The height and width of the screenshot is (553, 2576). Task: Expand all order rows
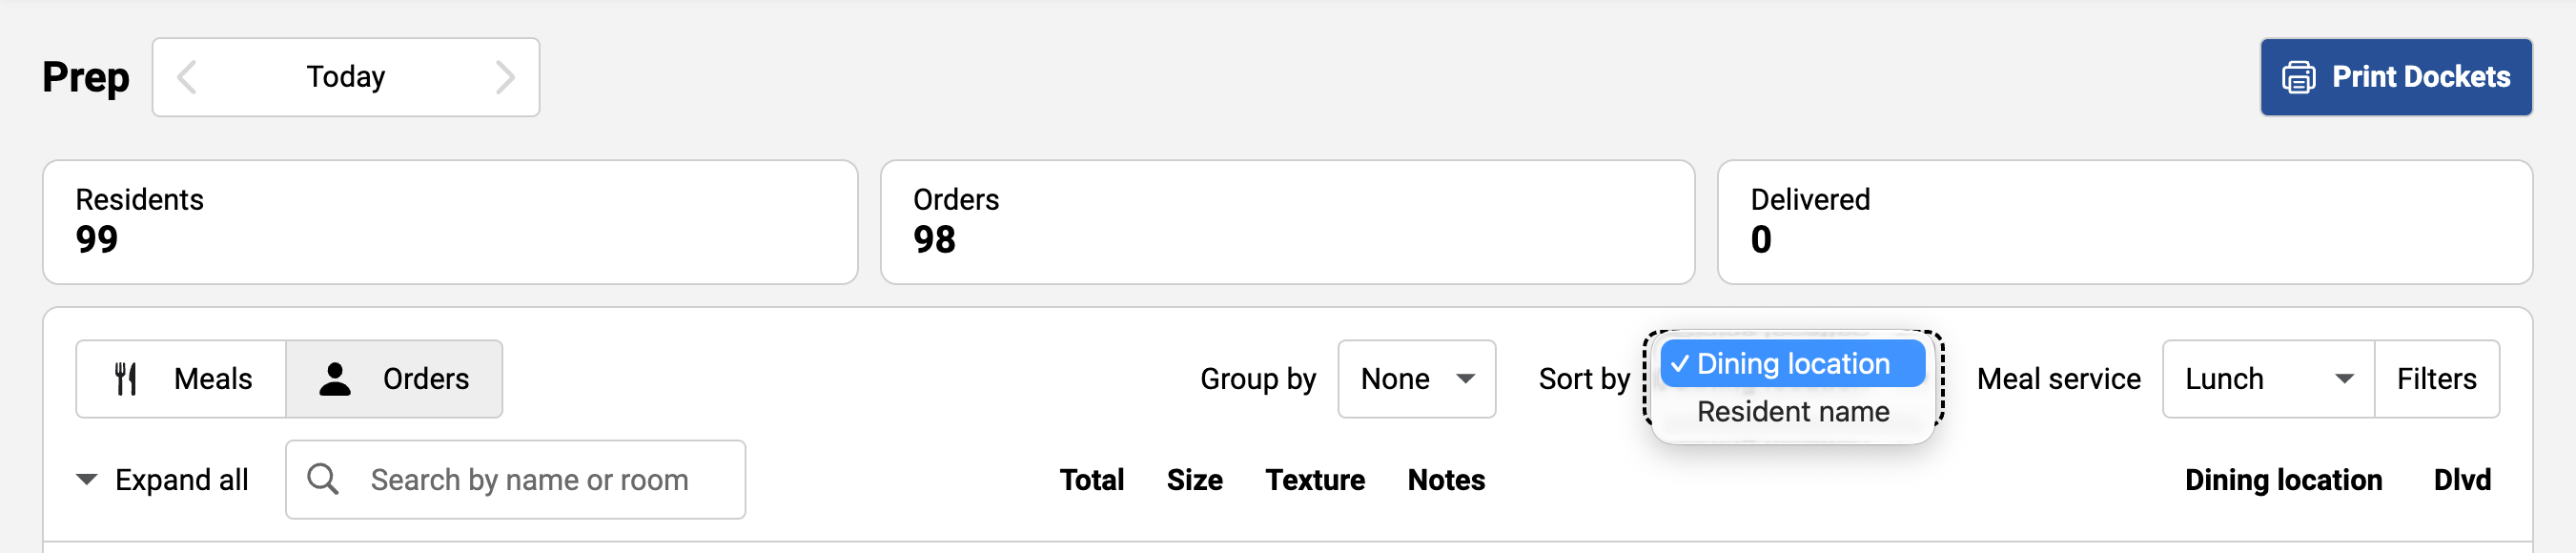click(162, 480)
